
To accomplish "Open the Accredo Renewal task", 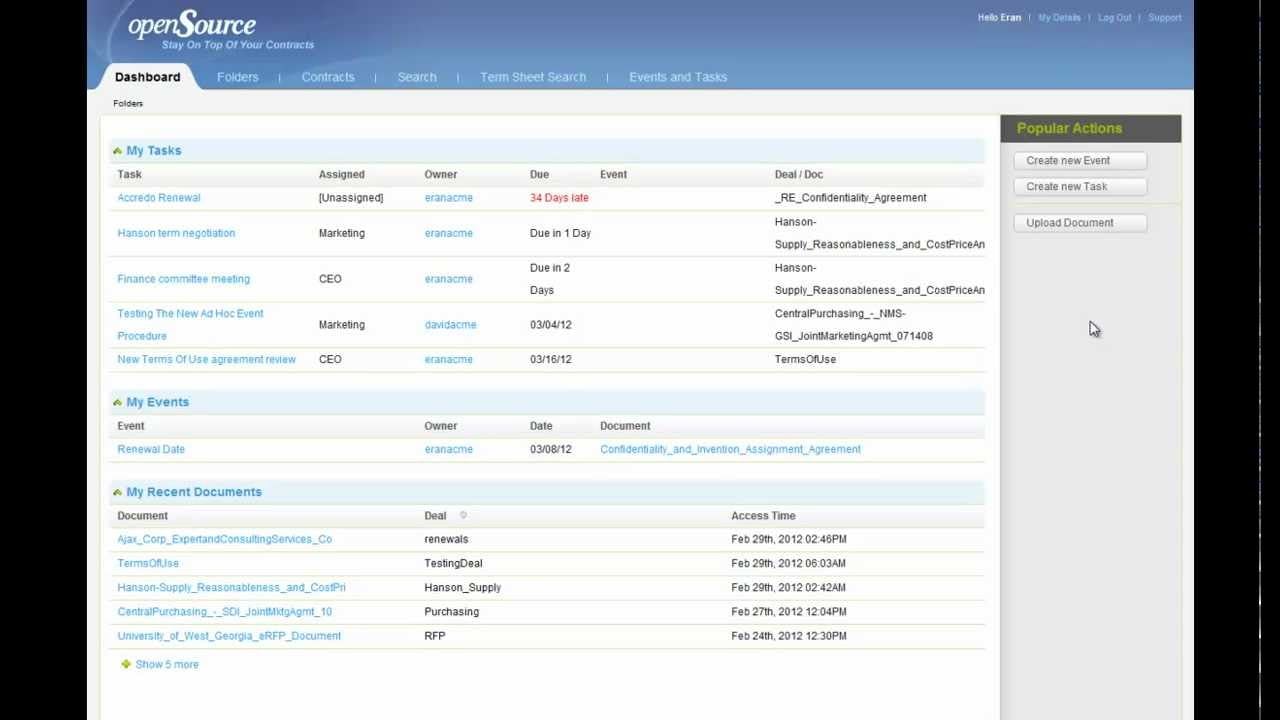I will (x=158, y=197).
